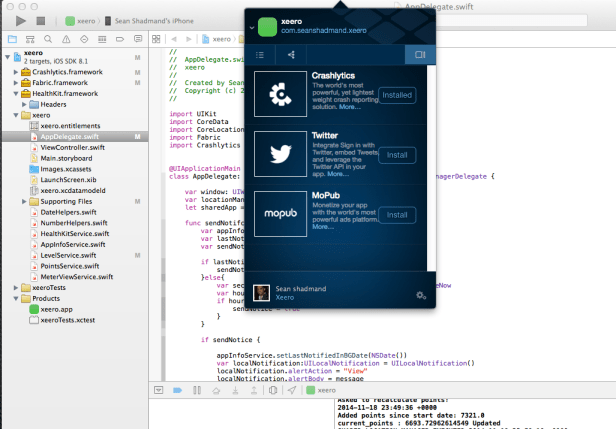
Task: Click the Crashlytics kit logo thumbnail
Action: (280, 94)
